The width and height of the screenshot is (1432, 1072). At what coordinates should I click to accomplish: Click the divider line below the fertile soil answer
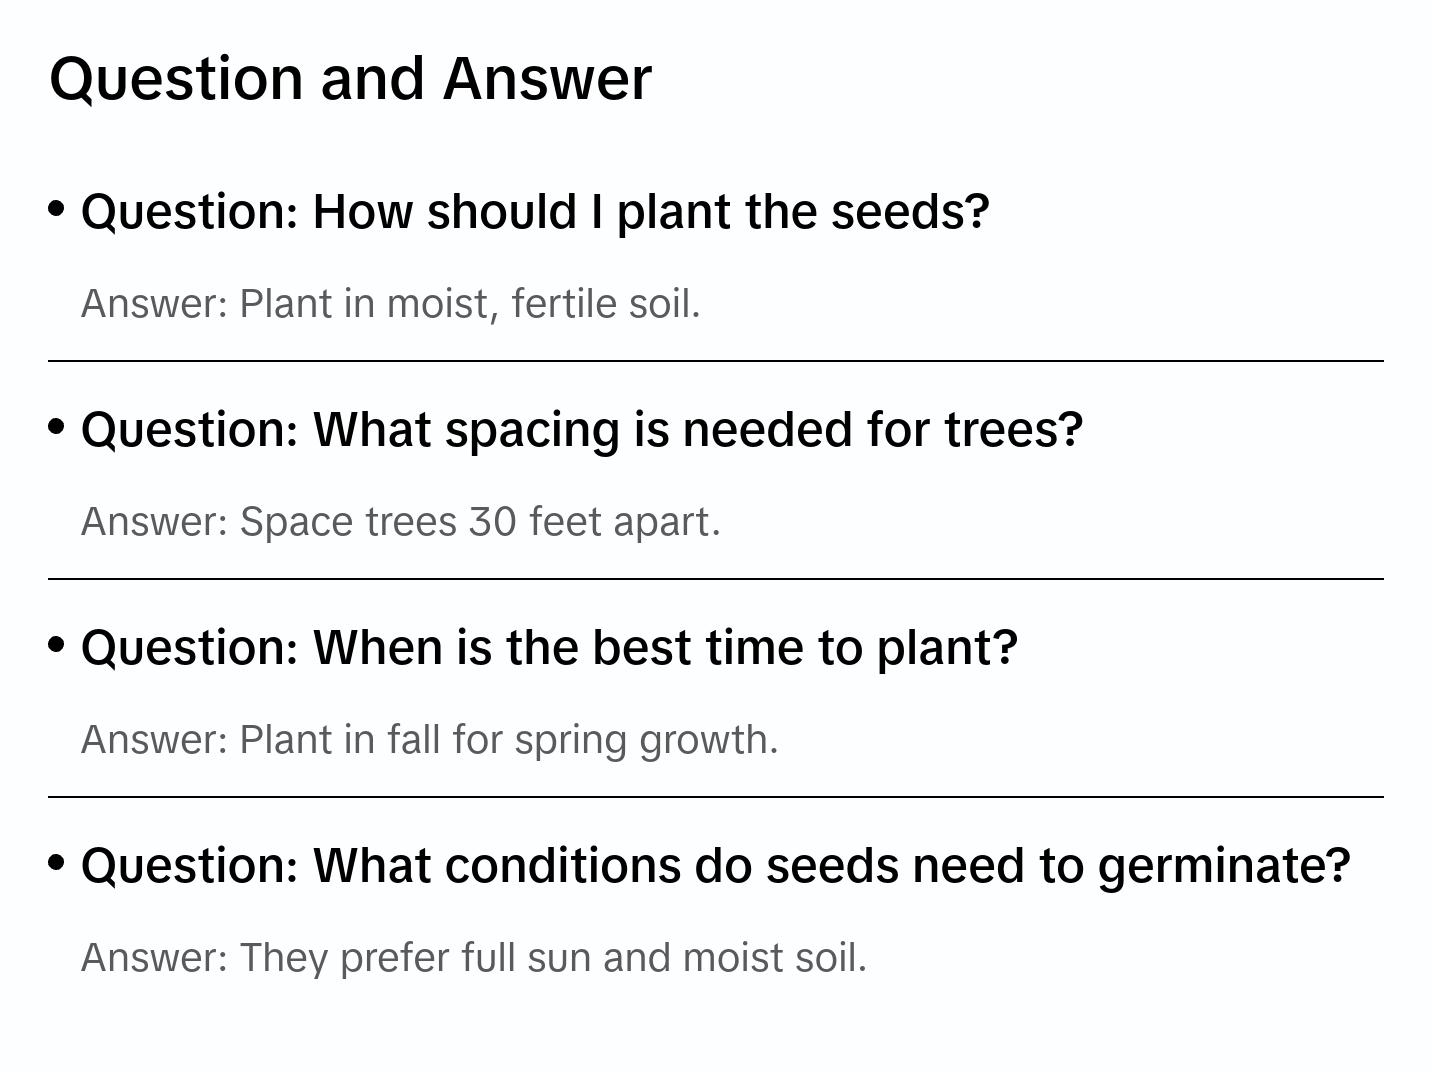(x=715, y=361)
